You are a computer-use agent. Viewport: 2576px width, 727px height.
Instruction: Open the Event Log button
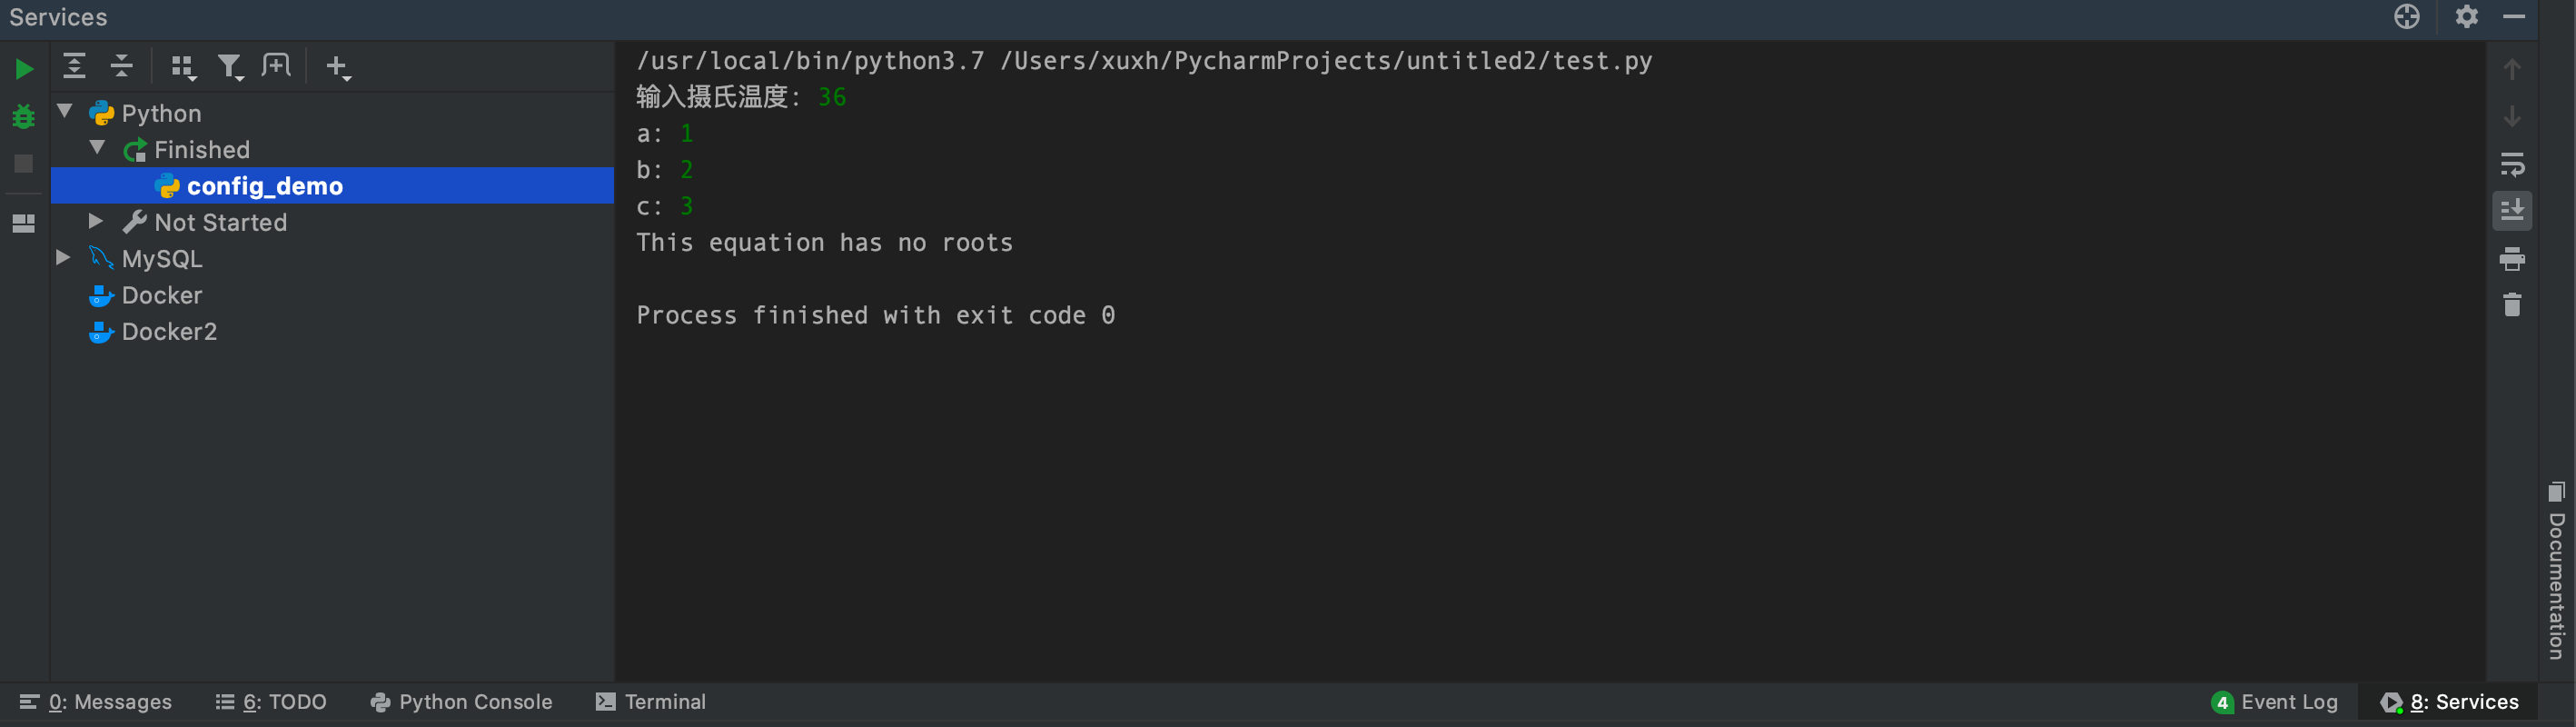(x=2275, y=702)
